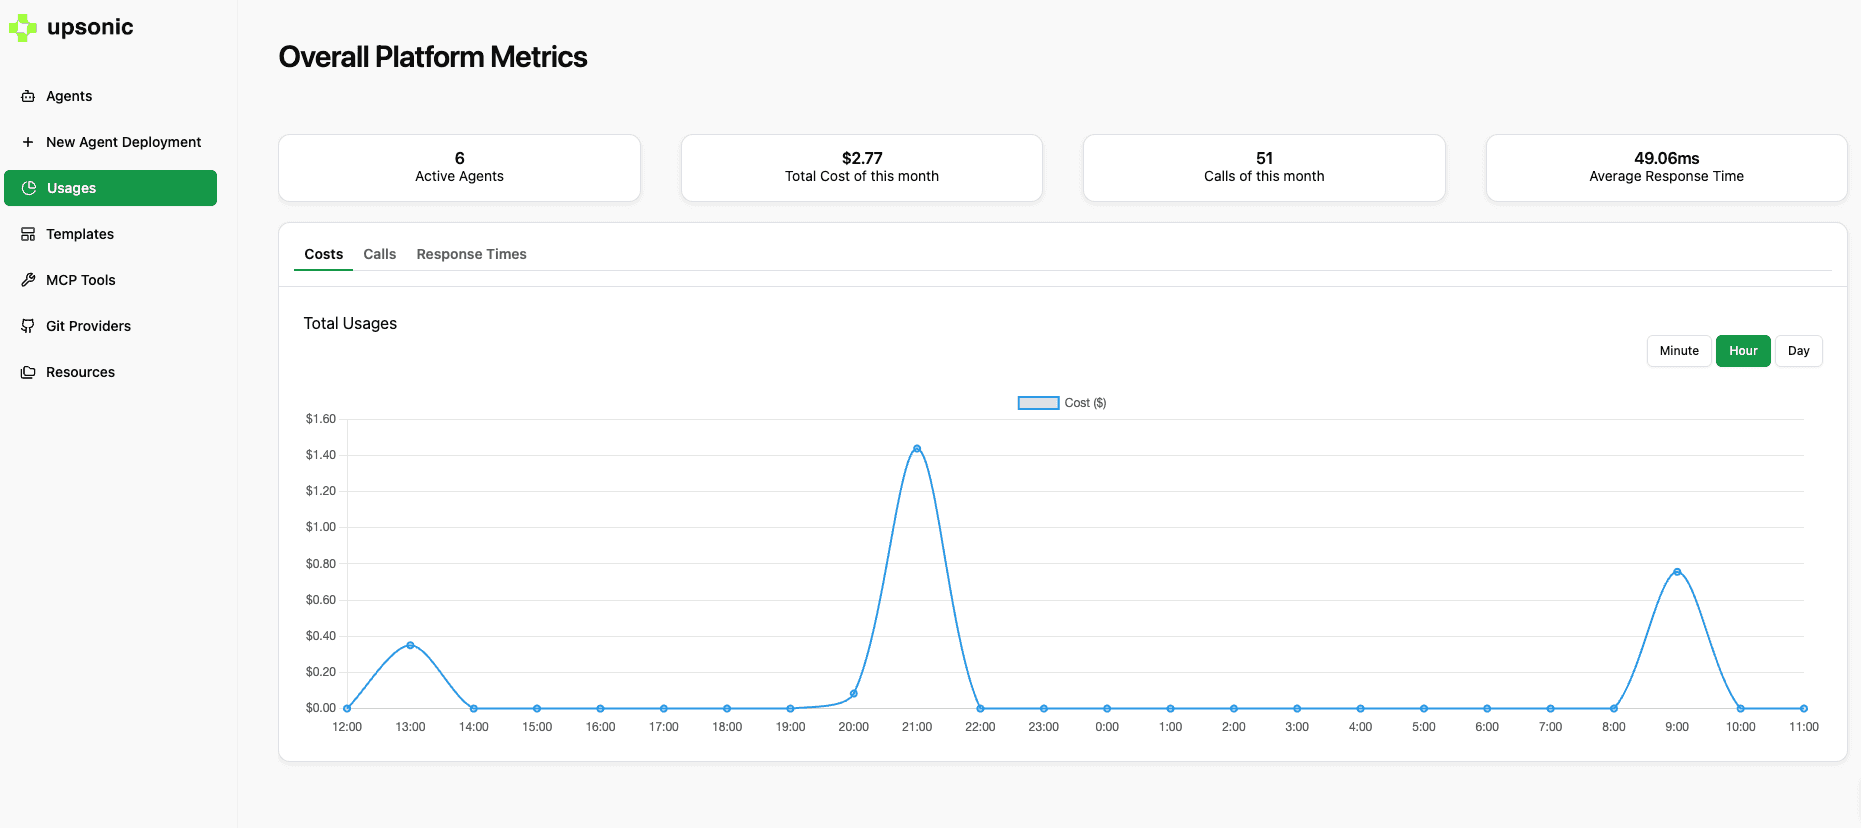This screenshot has width=1861, height=828.
Task: Switch chart granularity to Minute
Action: click(x=1679, y=351)
